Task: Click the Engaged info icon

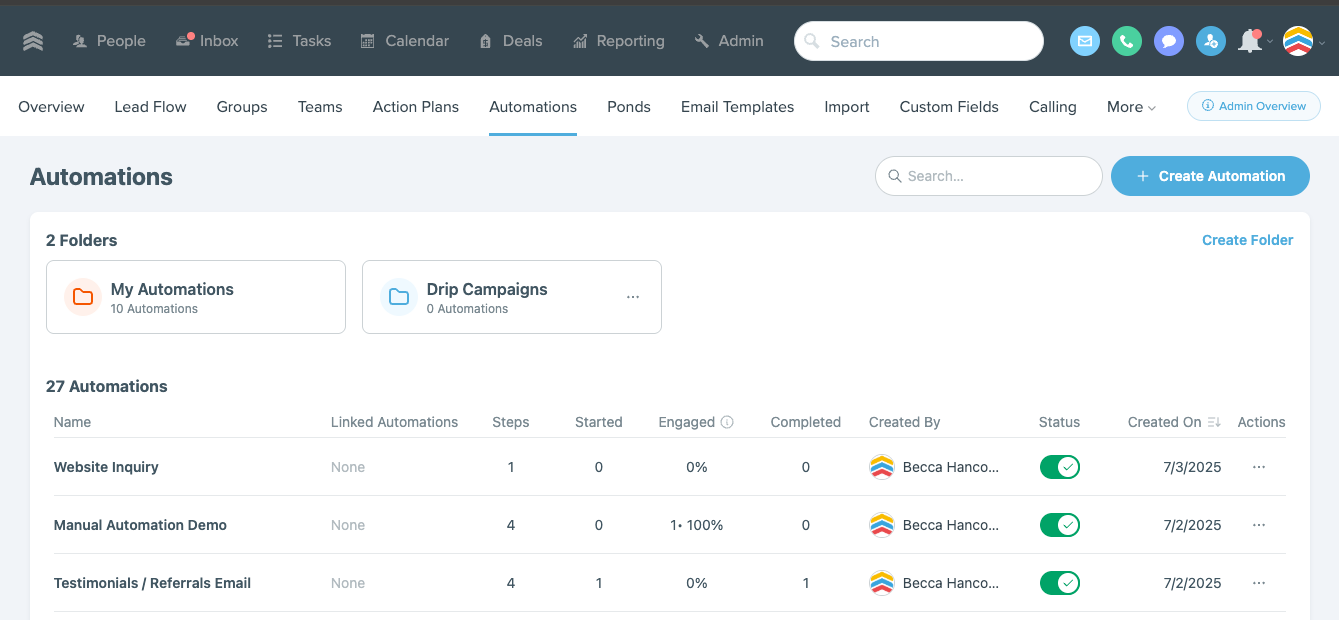Action: (x=727, y=422)
